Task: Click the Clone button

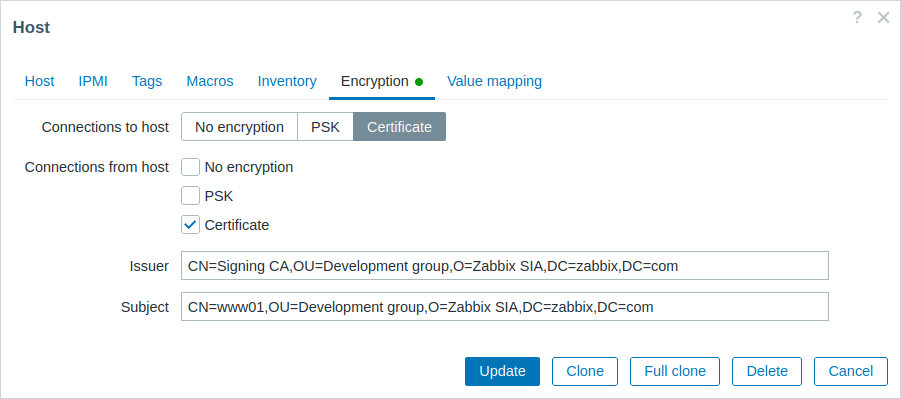Action: 585,371
